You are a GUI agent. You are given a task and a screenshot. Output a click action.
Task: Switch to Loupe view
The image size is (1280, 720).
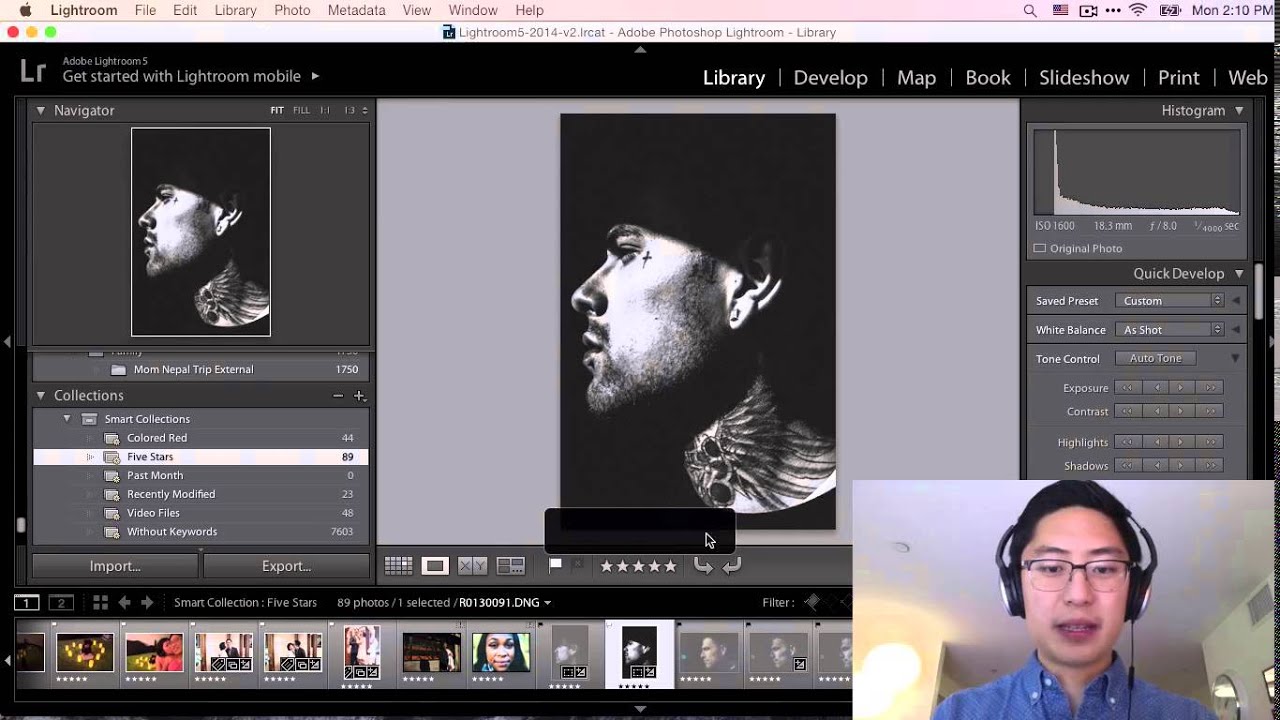[x=435, y=566]
